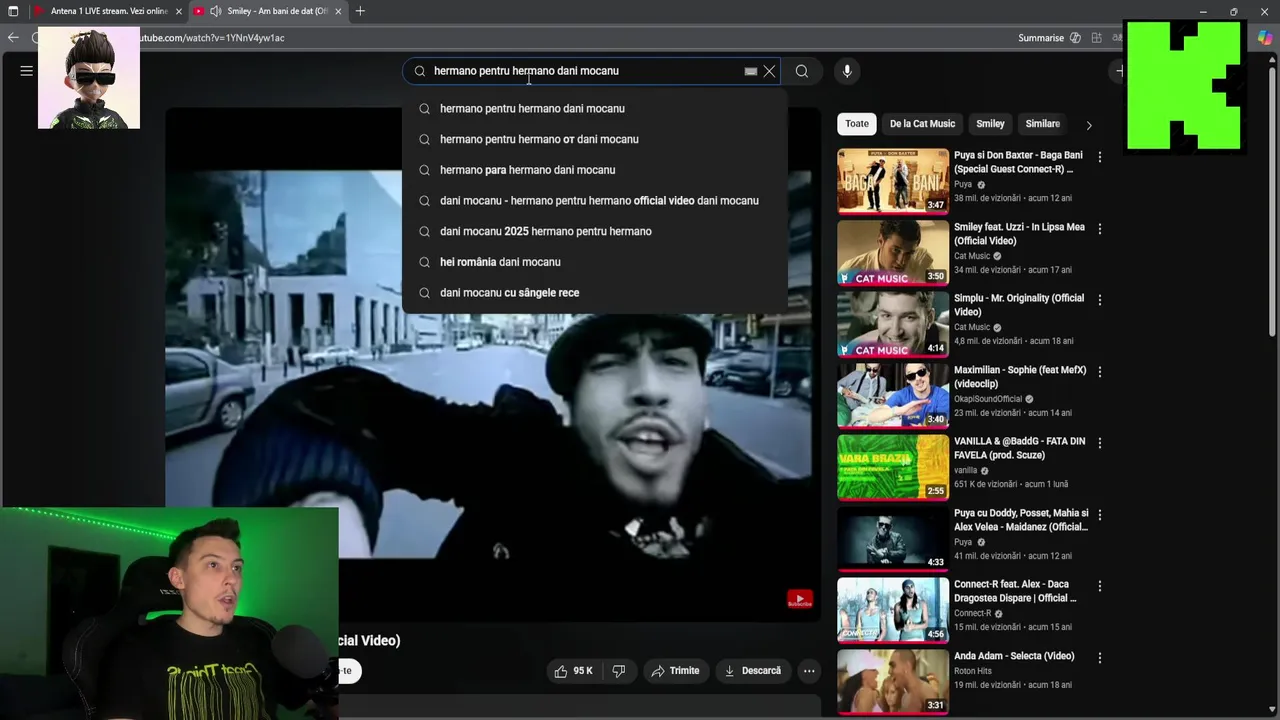Open channel name OkapiSoundOfficial
Screen dimensions: 1280x720
(988, 399)
